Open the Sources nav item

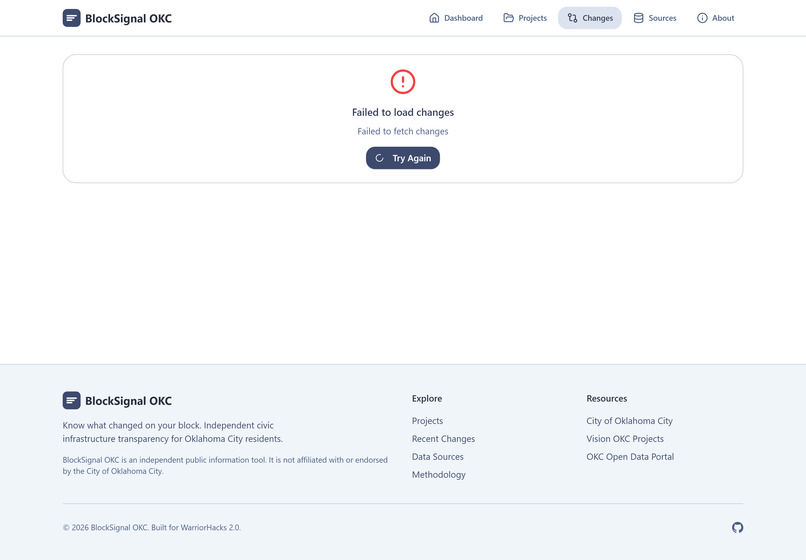[655, 18]
